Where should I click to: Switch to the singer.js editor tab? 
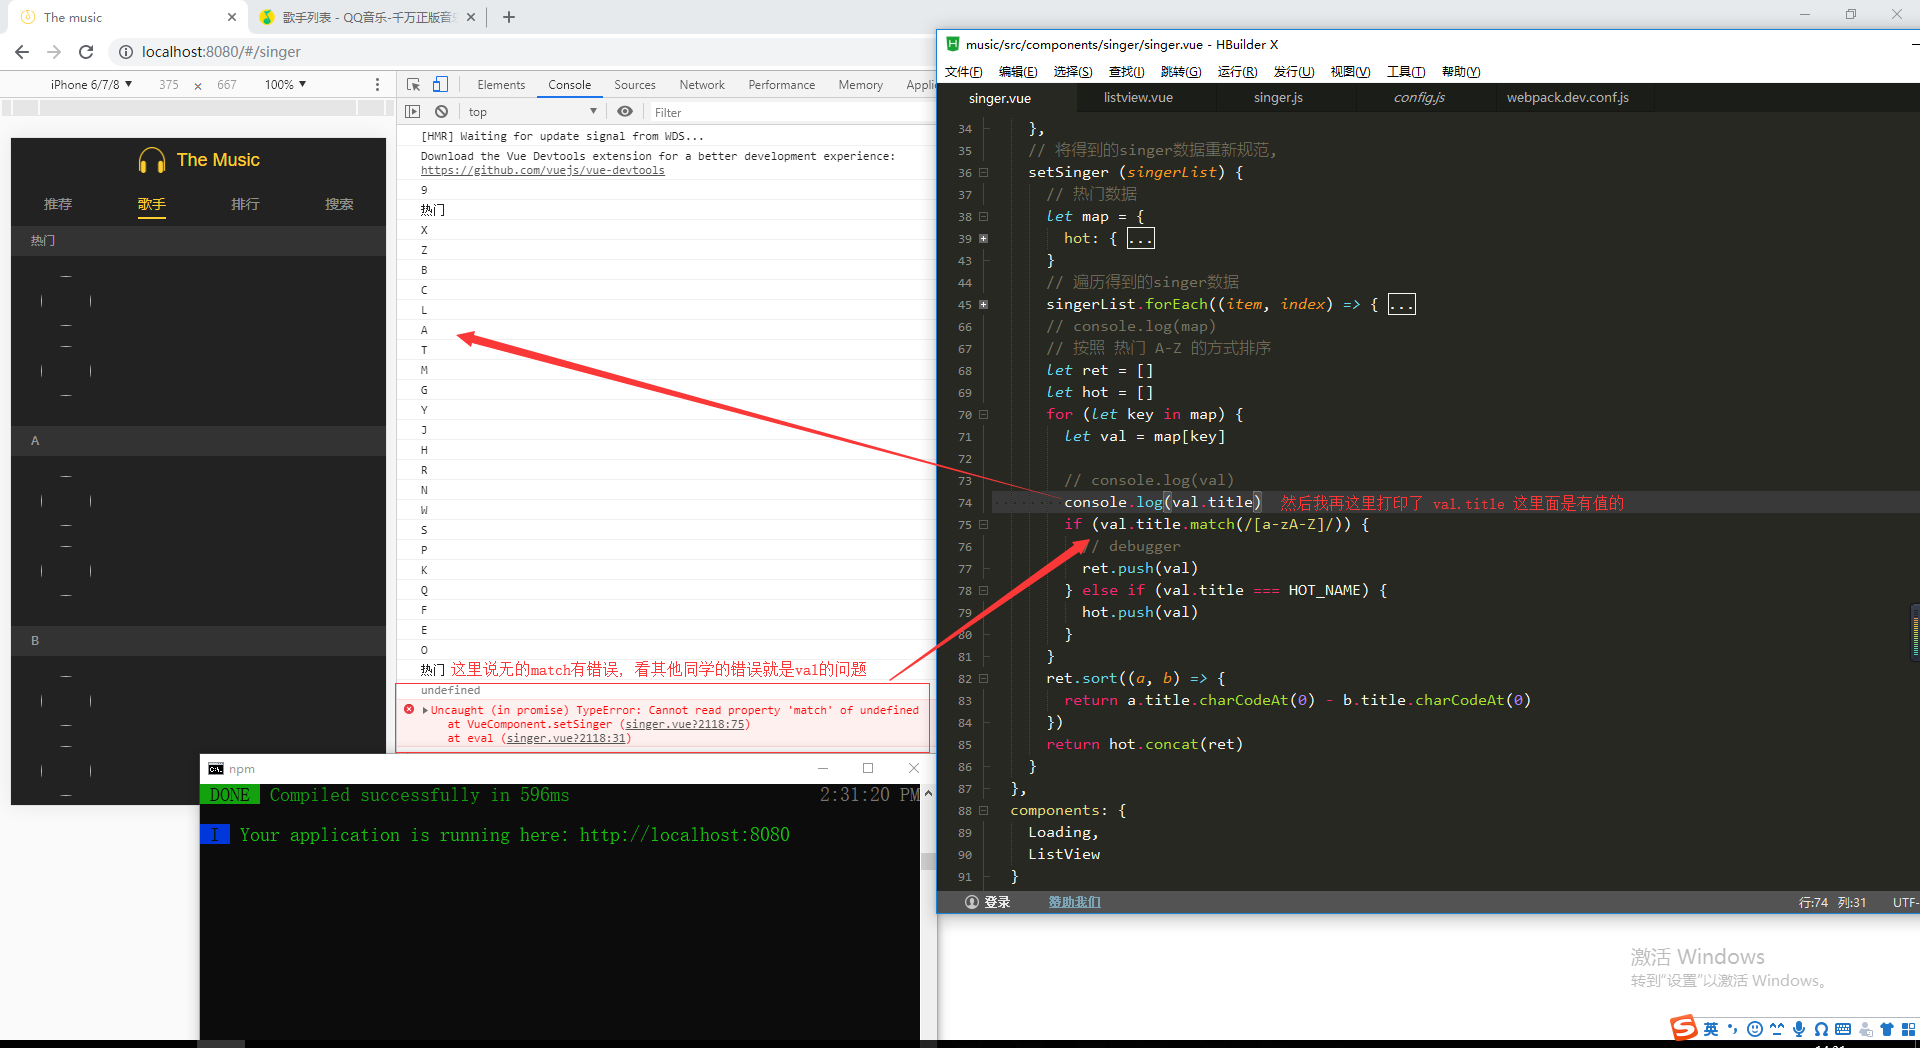point(1278,98)
